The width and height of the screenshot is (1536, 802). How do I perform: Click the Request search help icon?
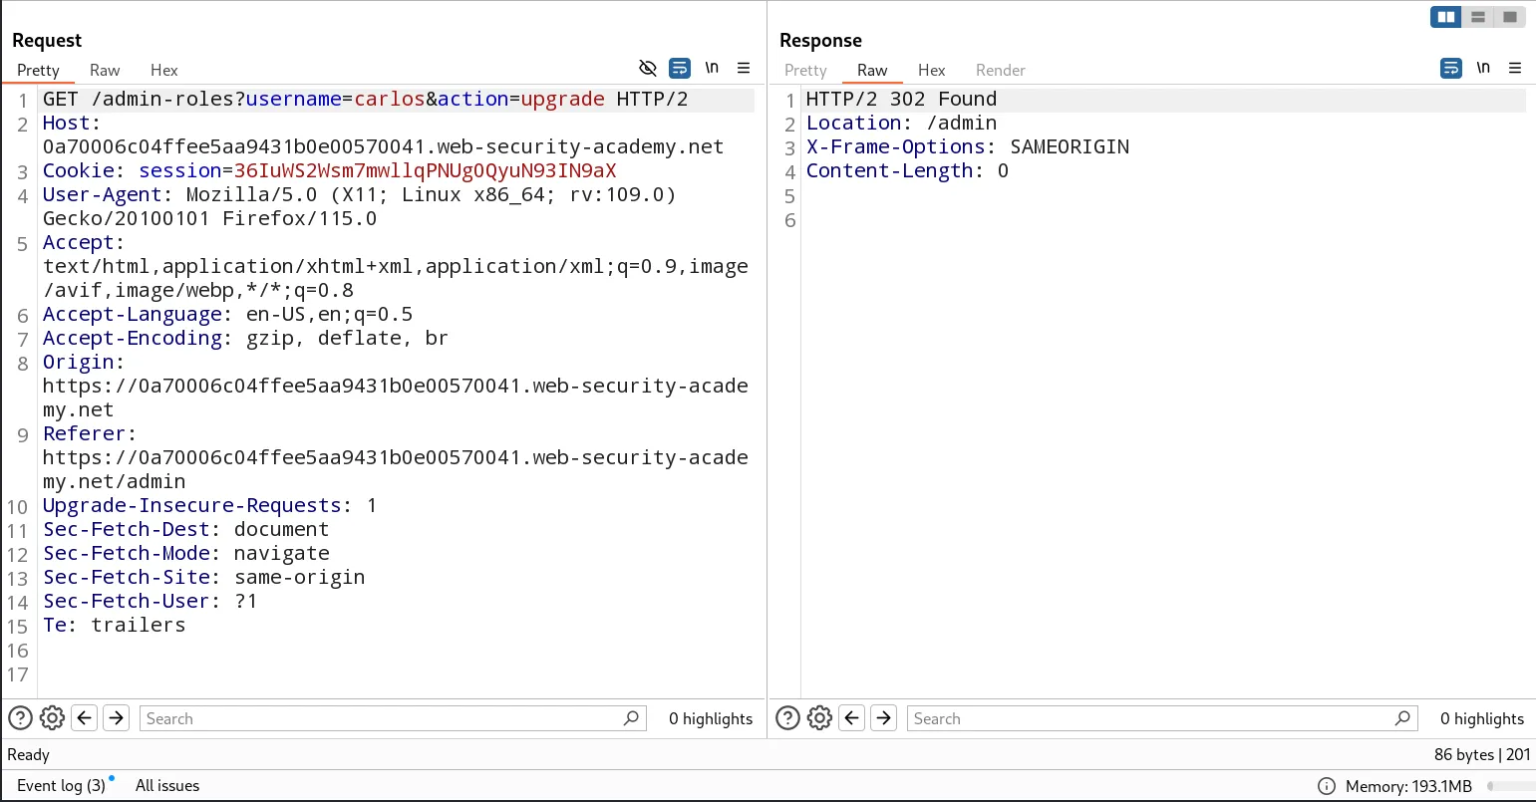[x=20, y=718]
